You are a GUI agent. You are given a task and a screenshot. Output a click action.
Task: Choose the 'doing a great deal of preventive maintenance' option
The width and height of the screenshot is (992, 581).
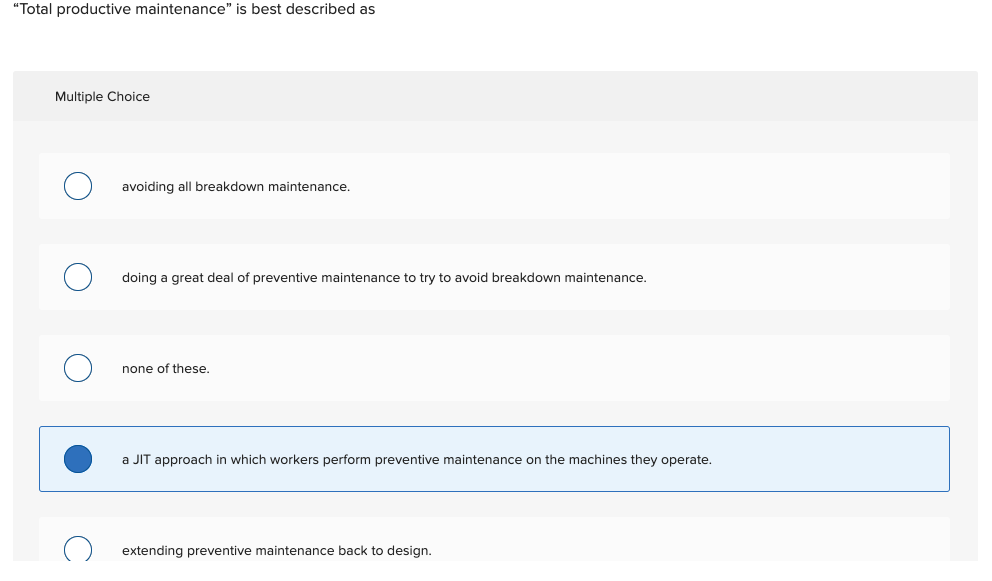coord(78,277)
